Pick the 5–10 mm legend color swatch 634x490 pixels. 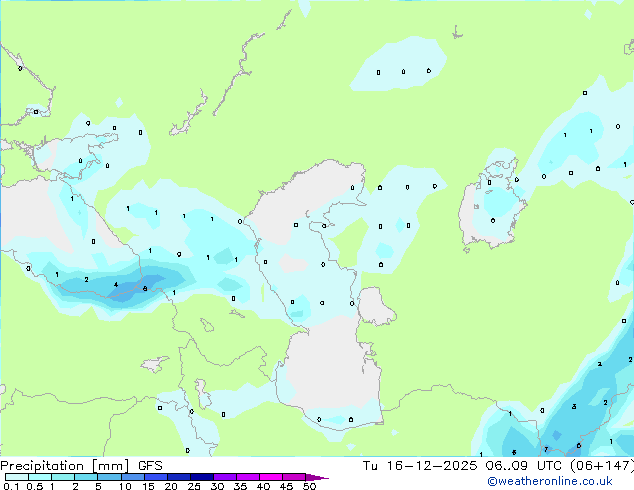[x=110, y=477]
